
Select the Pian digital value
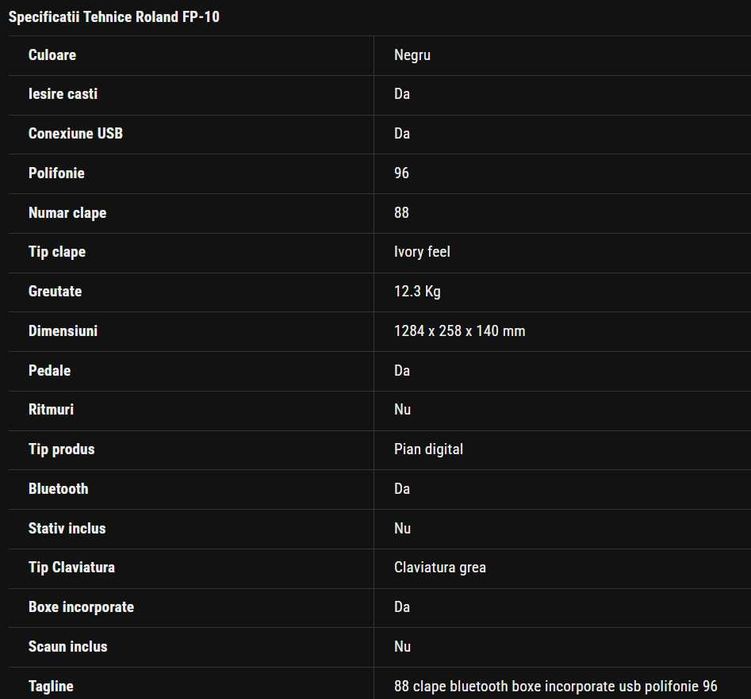[x=428, y=449]
